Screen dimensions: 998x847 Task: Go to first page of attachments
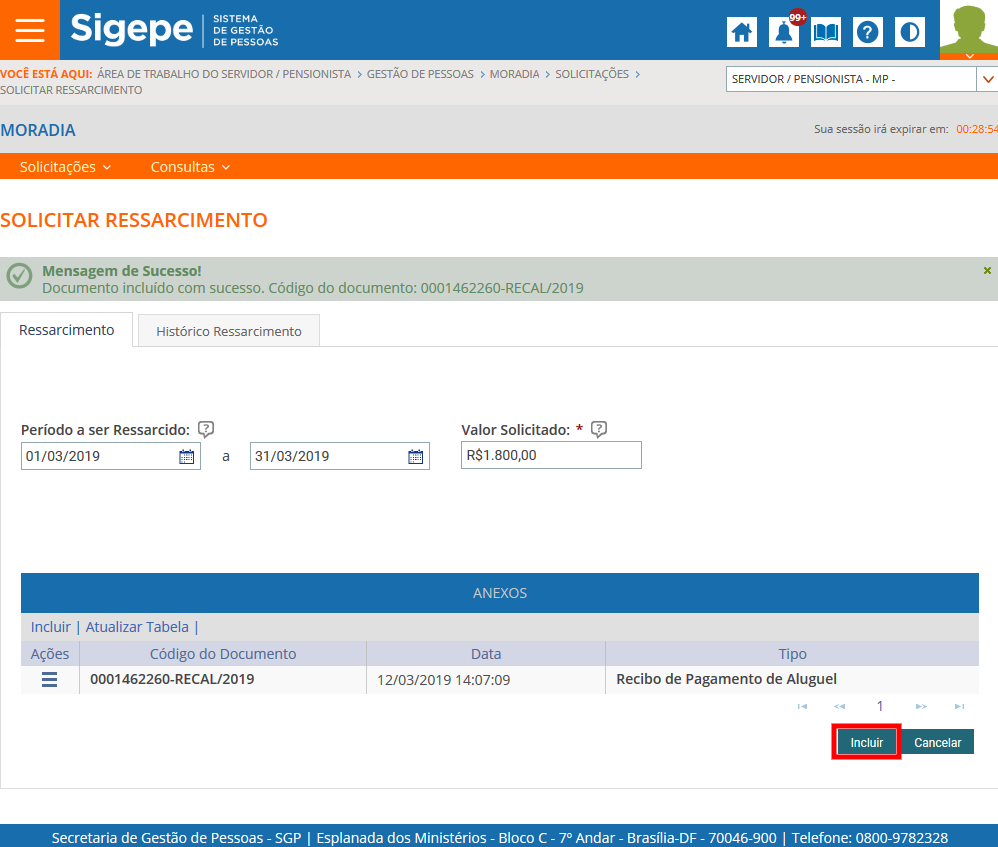(x=802, y=706)
